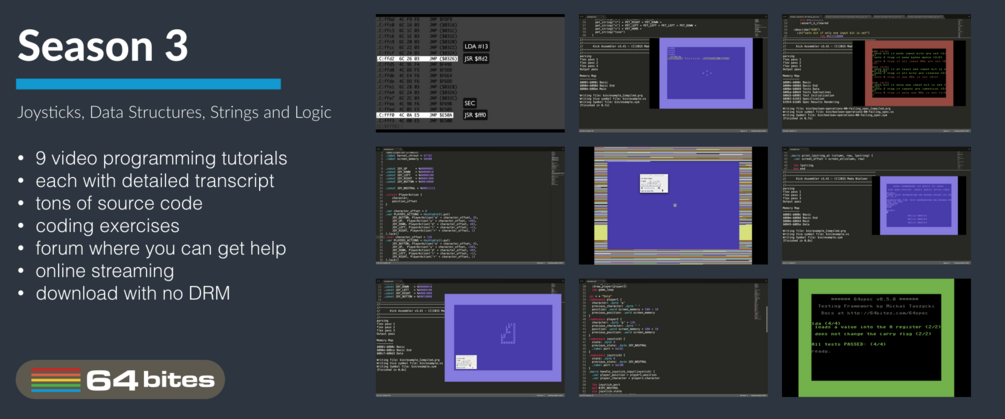Open the thumbnail with the JMP assembly listing

click(x=470, y=73)
